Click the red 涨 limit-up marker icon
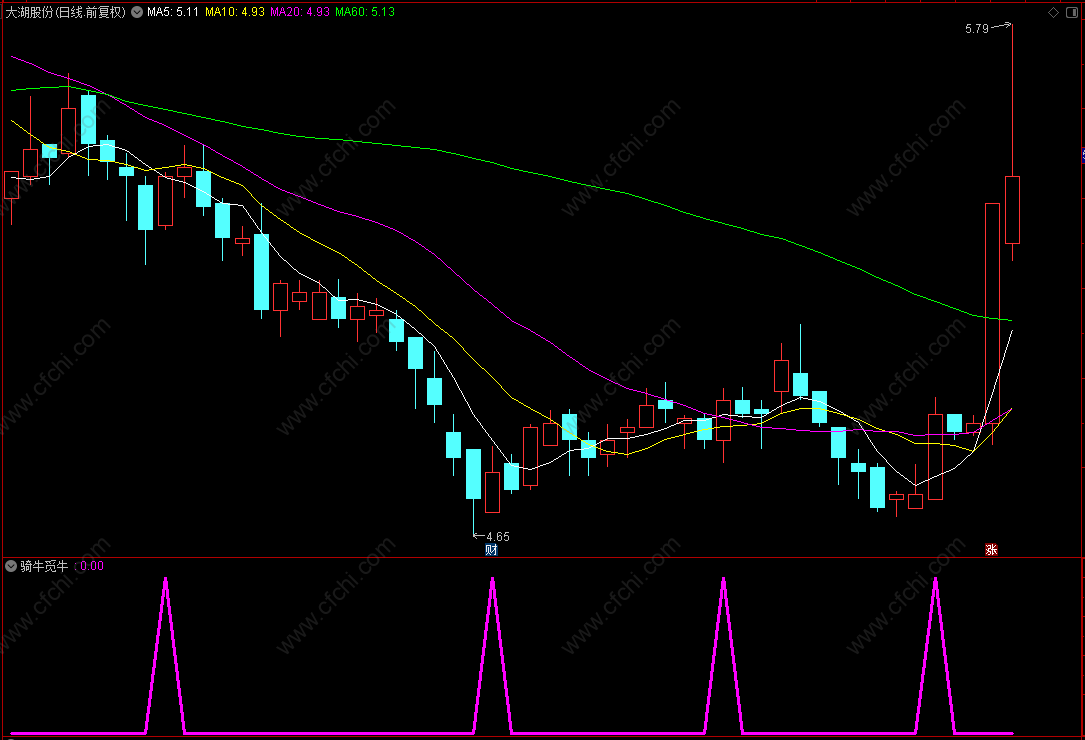Screen dimensions: 1085x740 click(x=991, y=550)
